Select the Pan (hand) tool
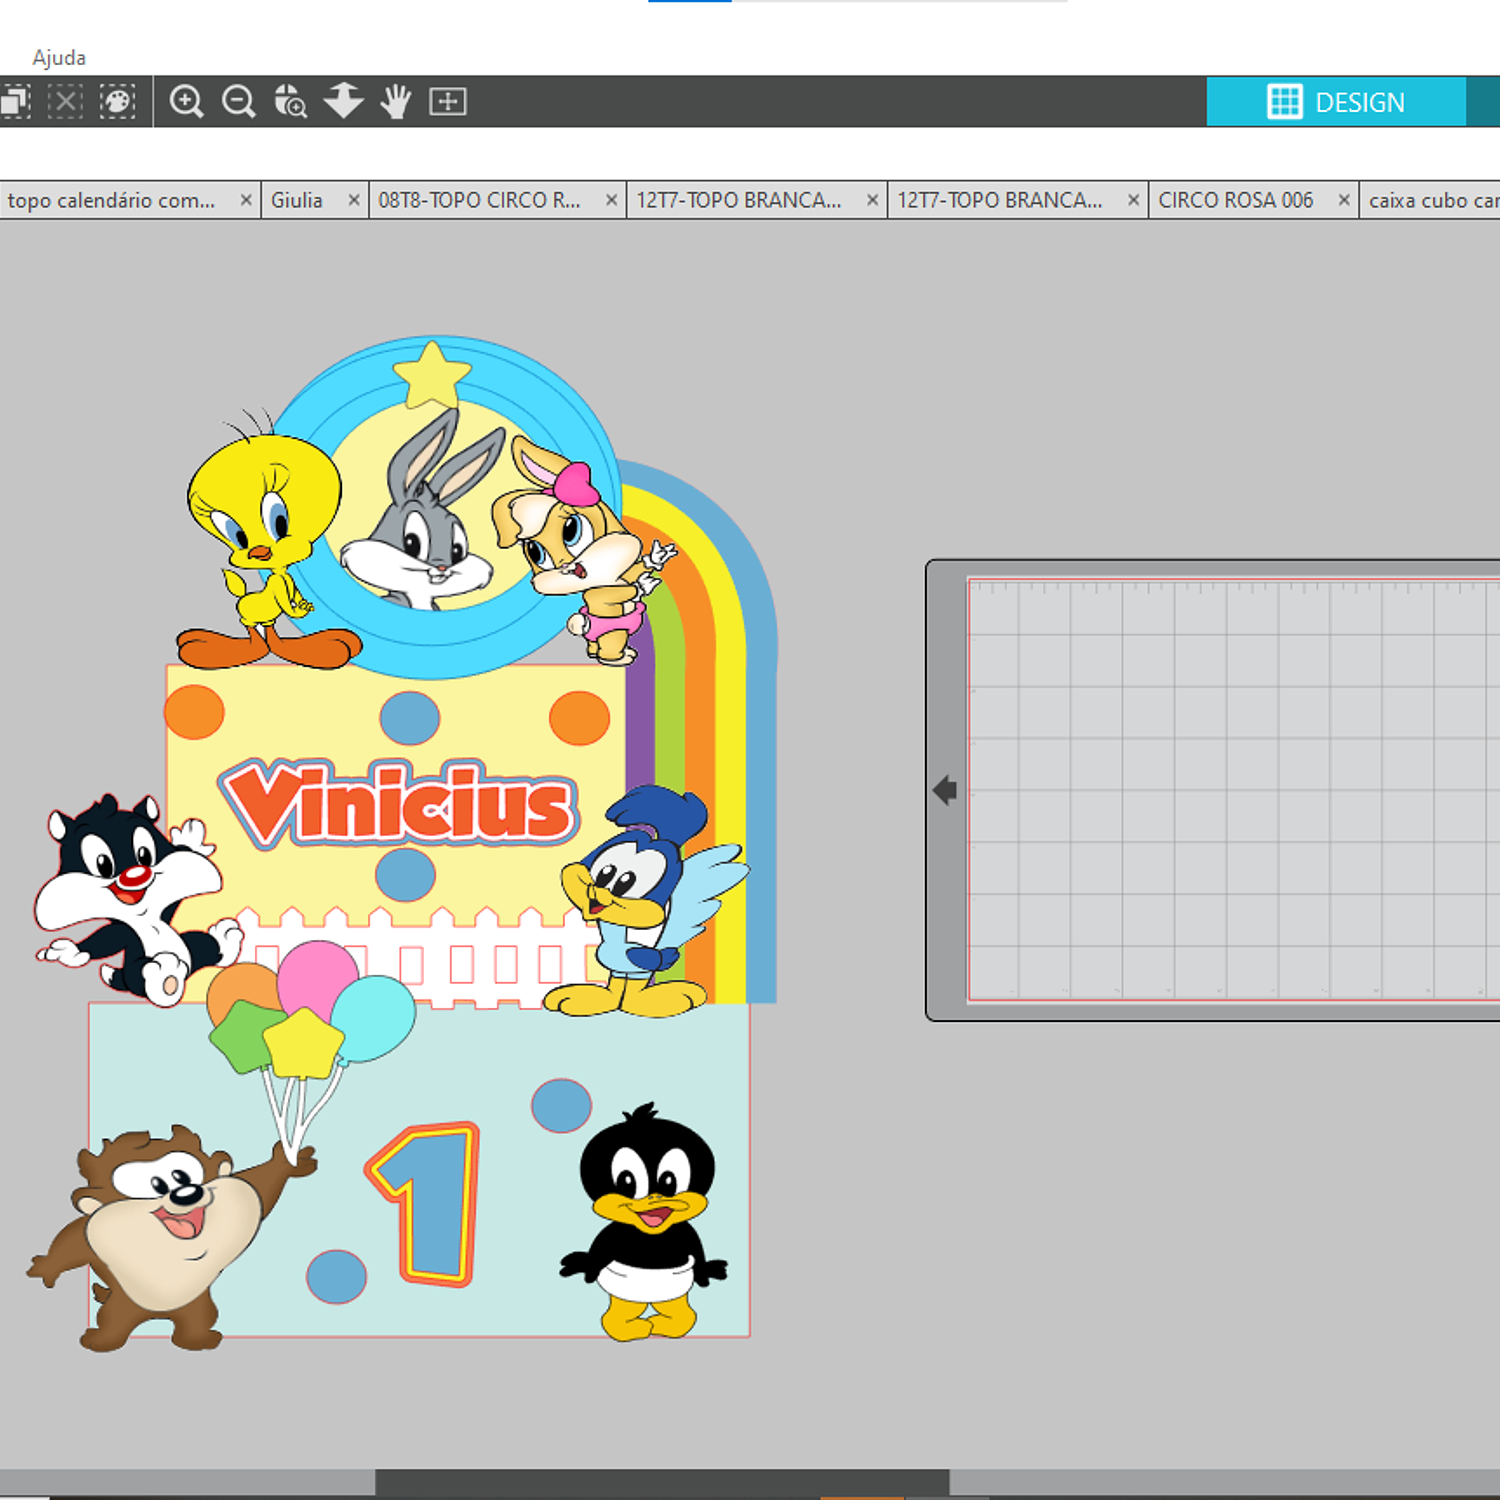 [395, 101]
